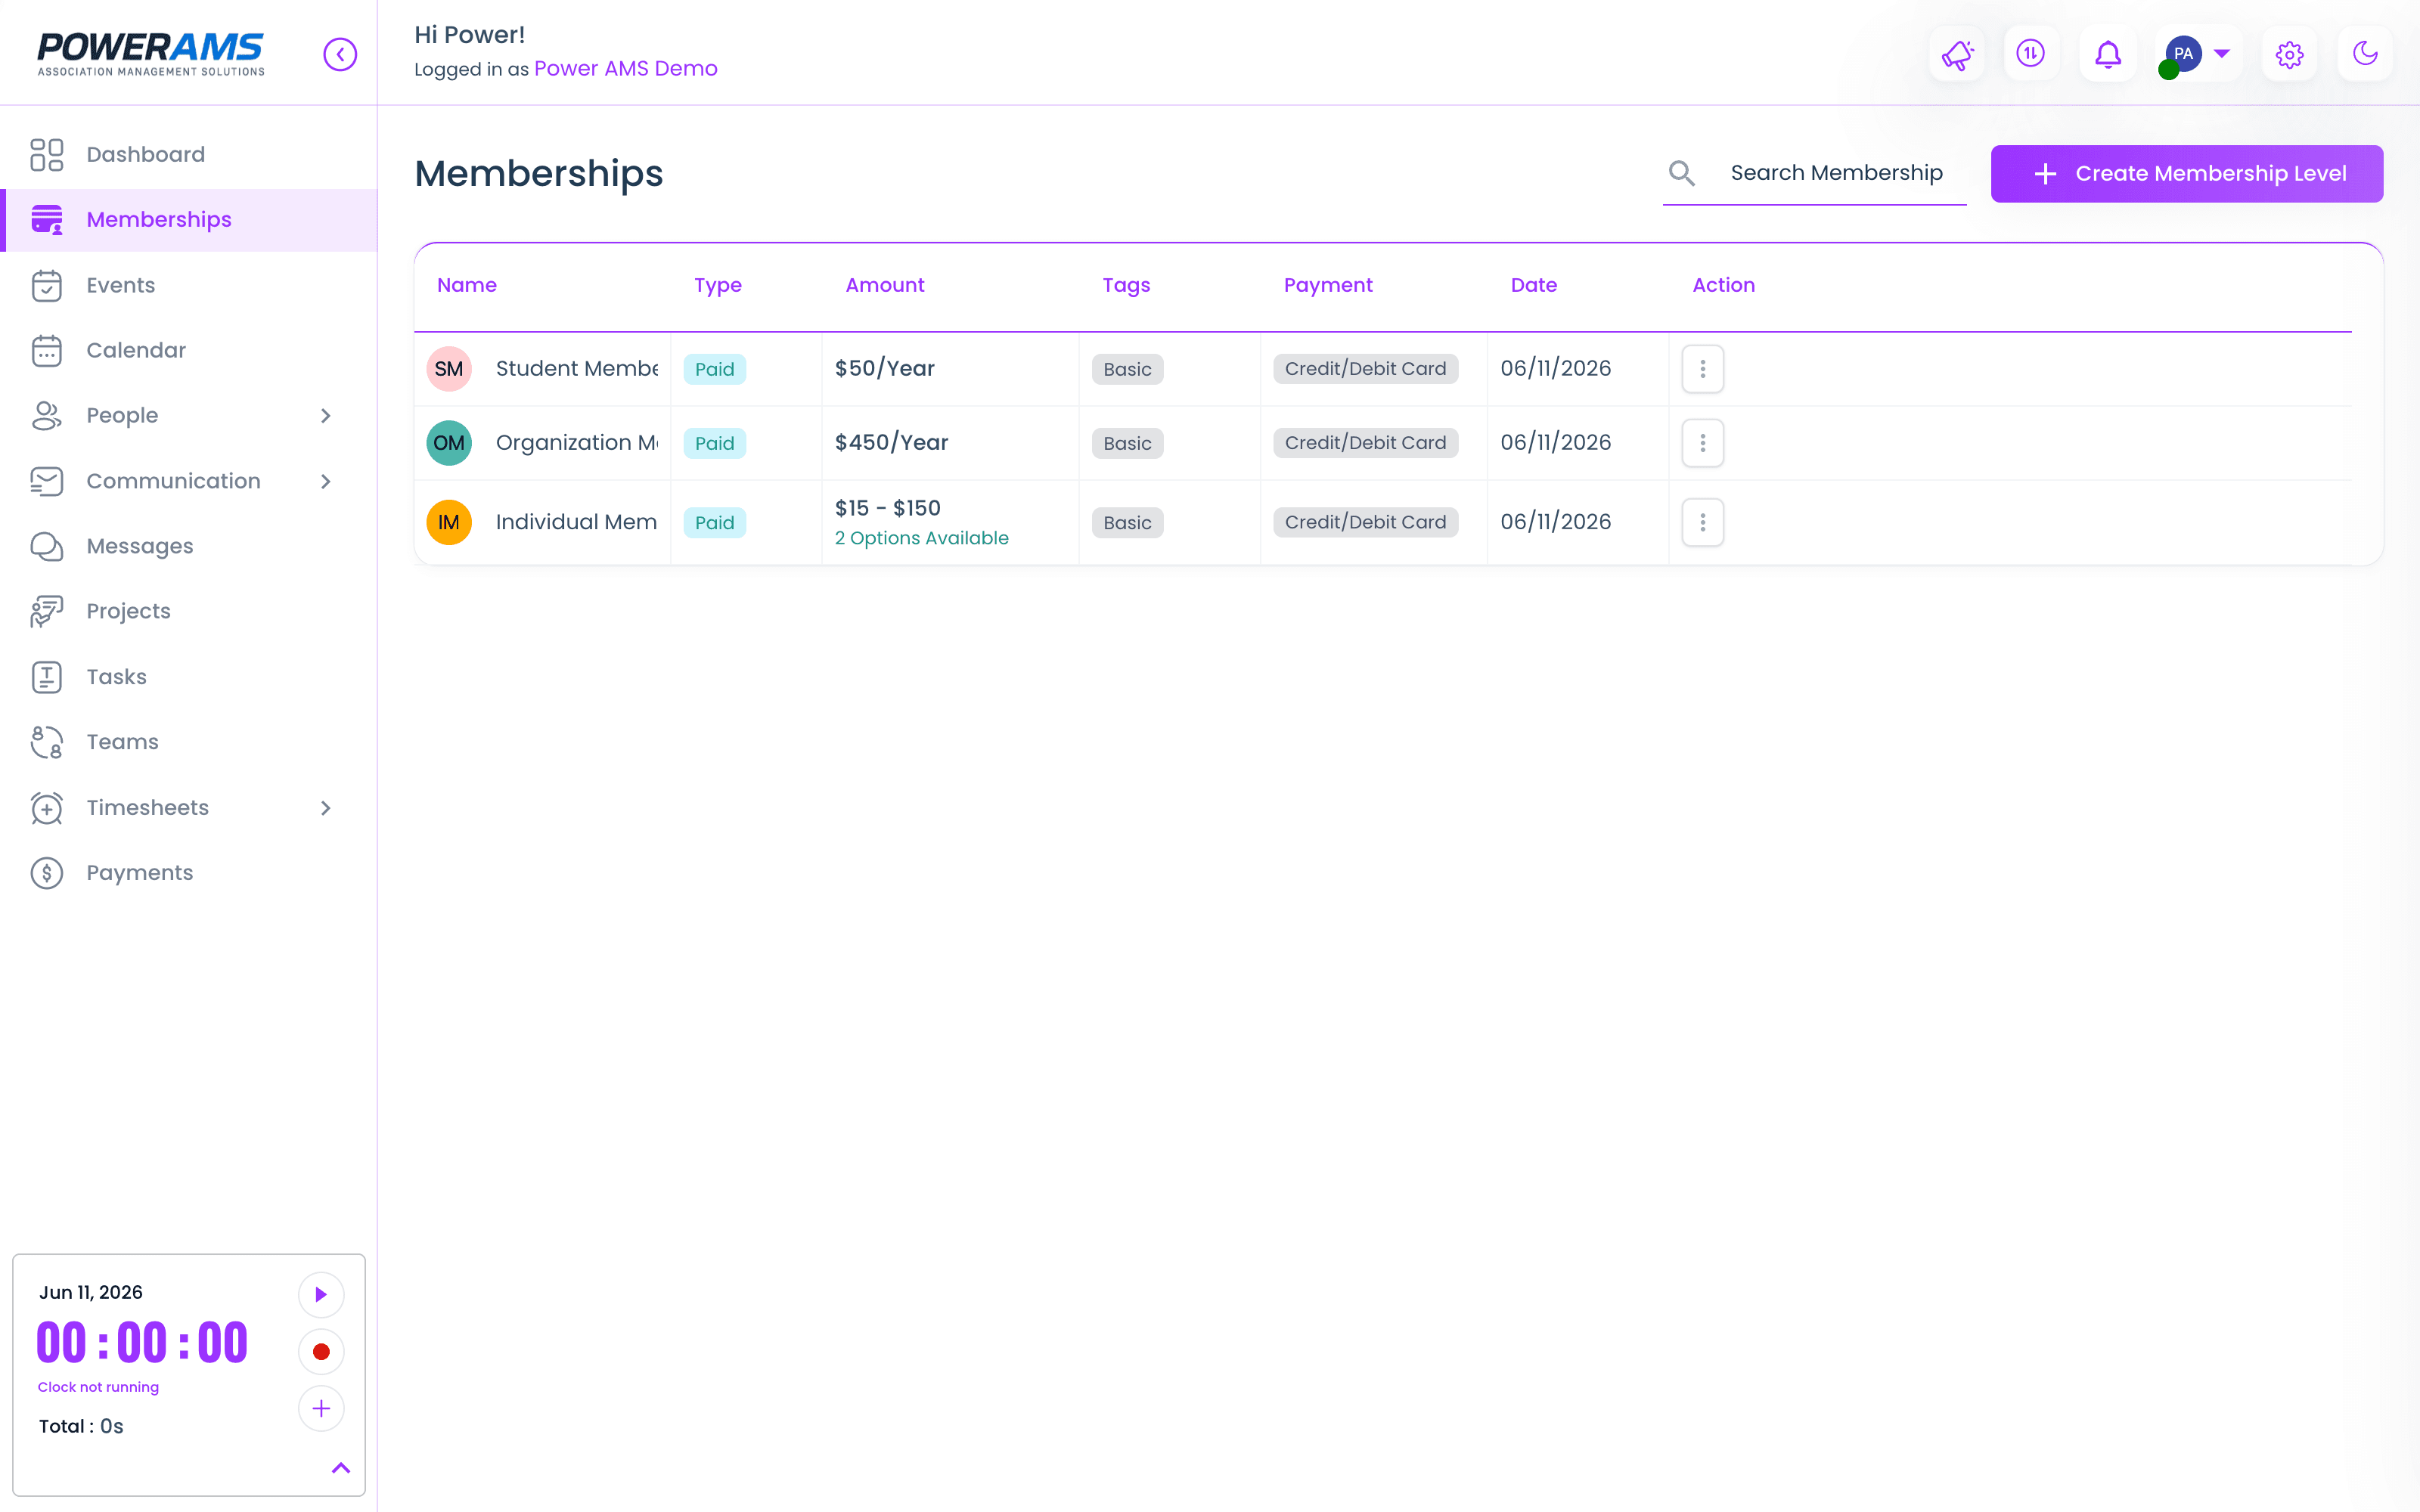Screen dimensions: 2420x1512
Task: Add a manual time entry plus button
Action: [x=321, y=1409]
